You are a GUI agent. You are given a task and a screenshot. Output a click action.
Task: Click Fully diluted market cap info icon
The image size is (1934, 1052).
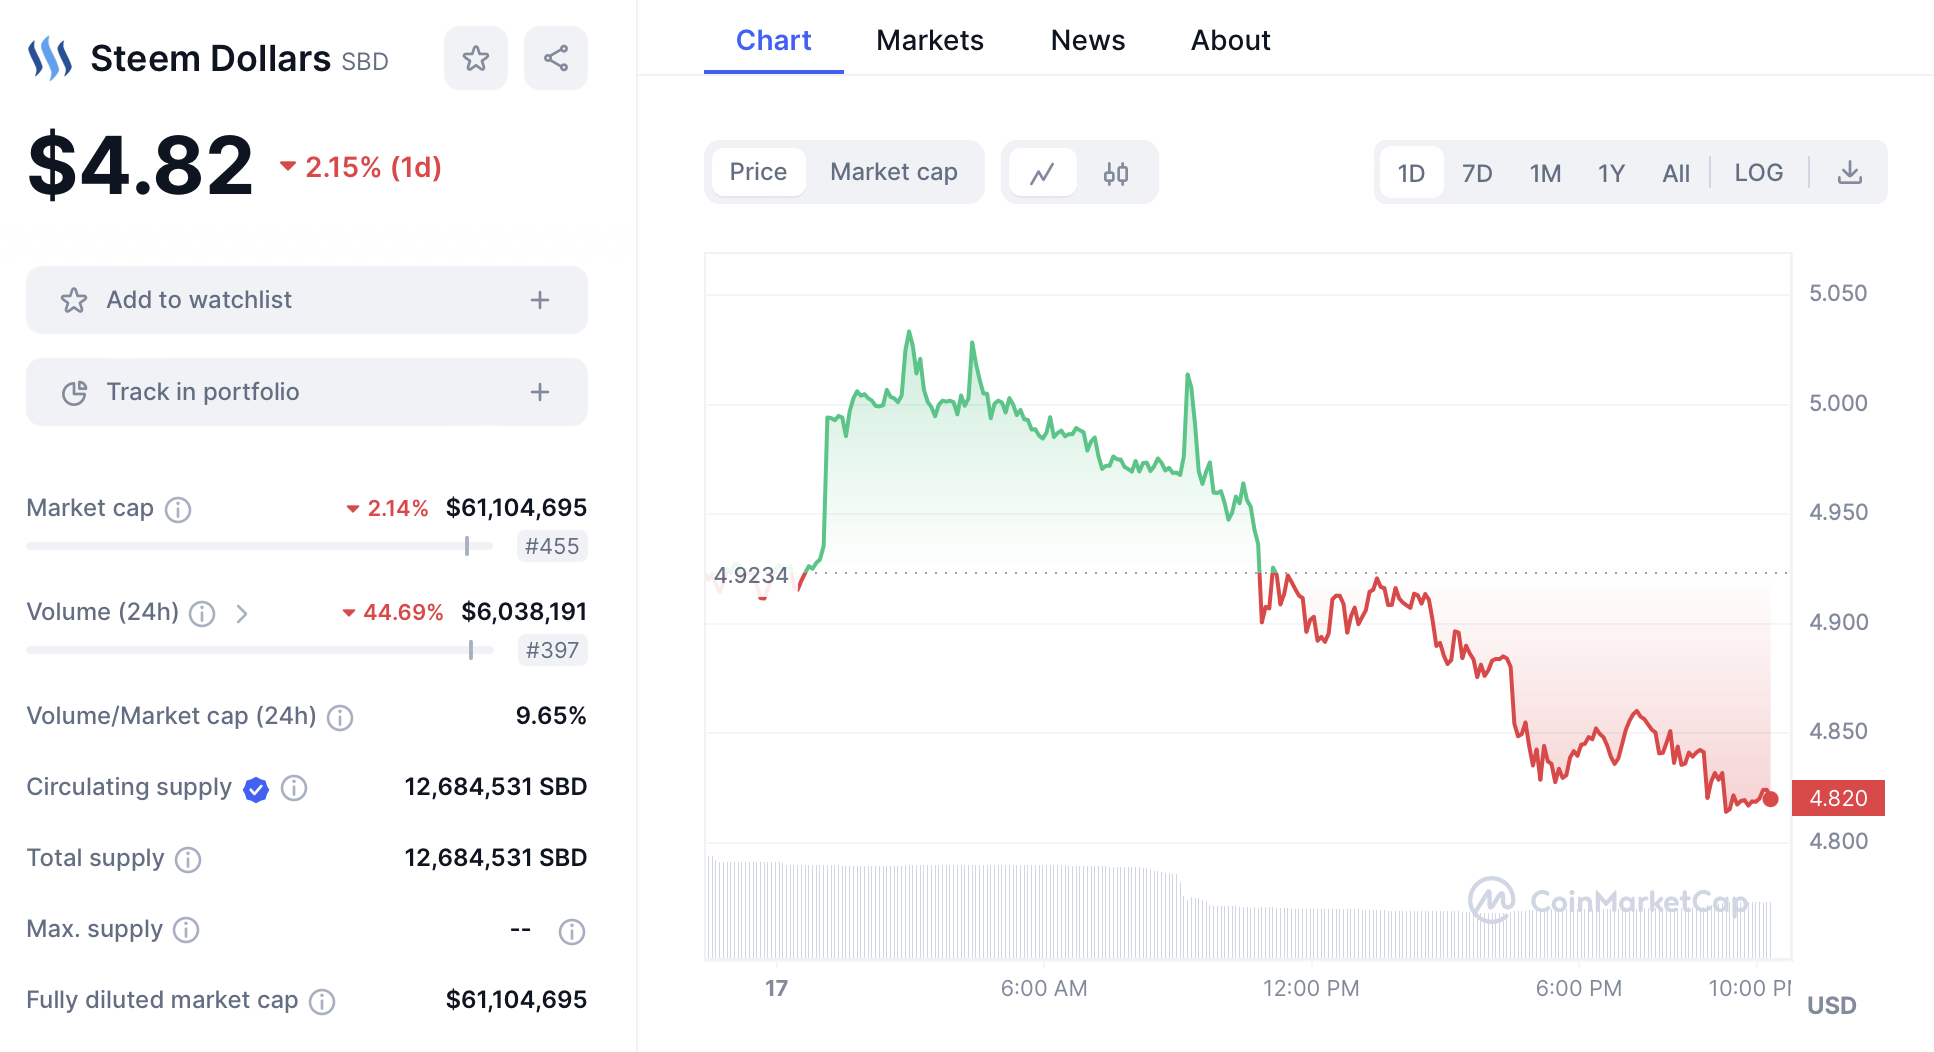(322, 1001)
